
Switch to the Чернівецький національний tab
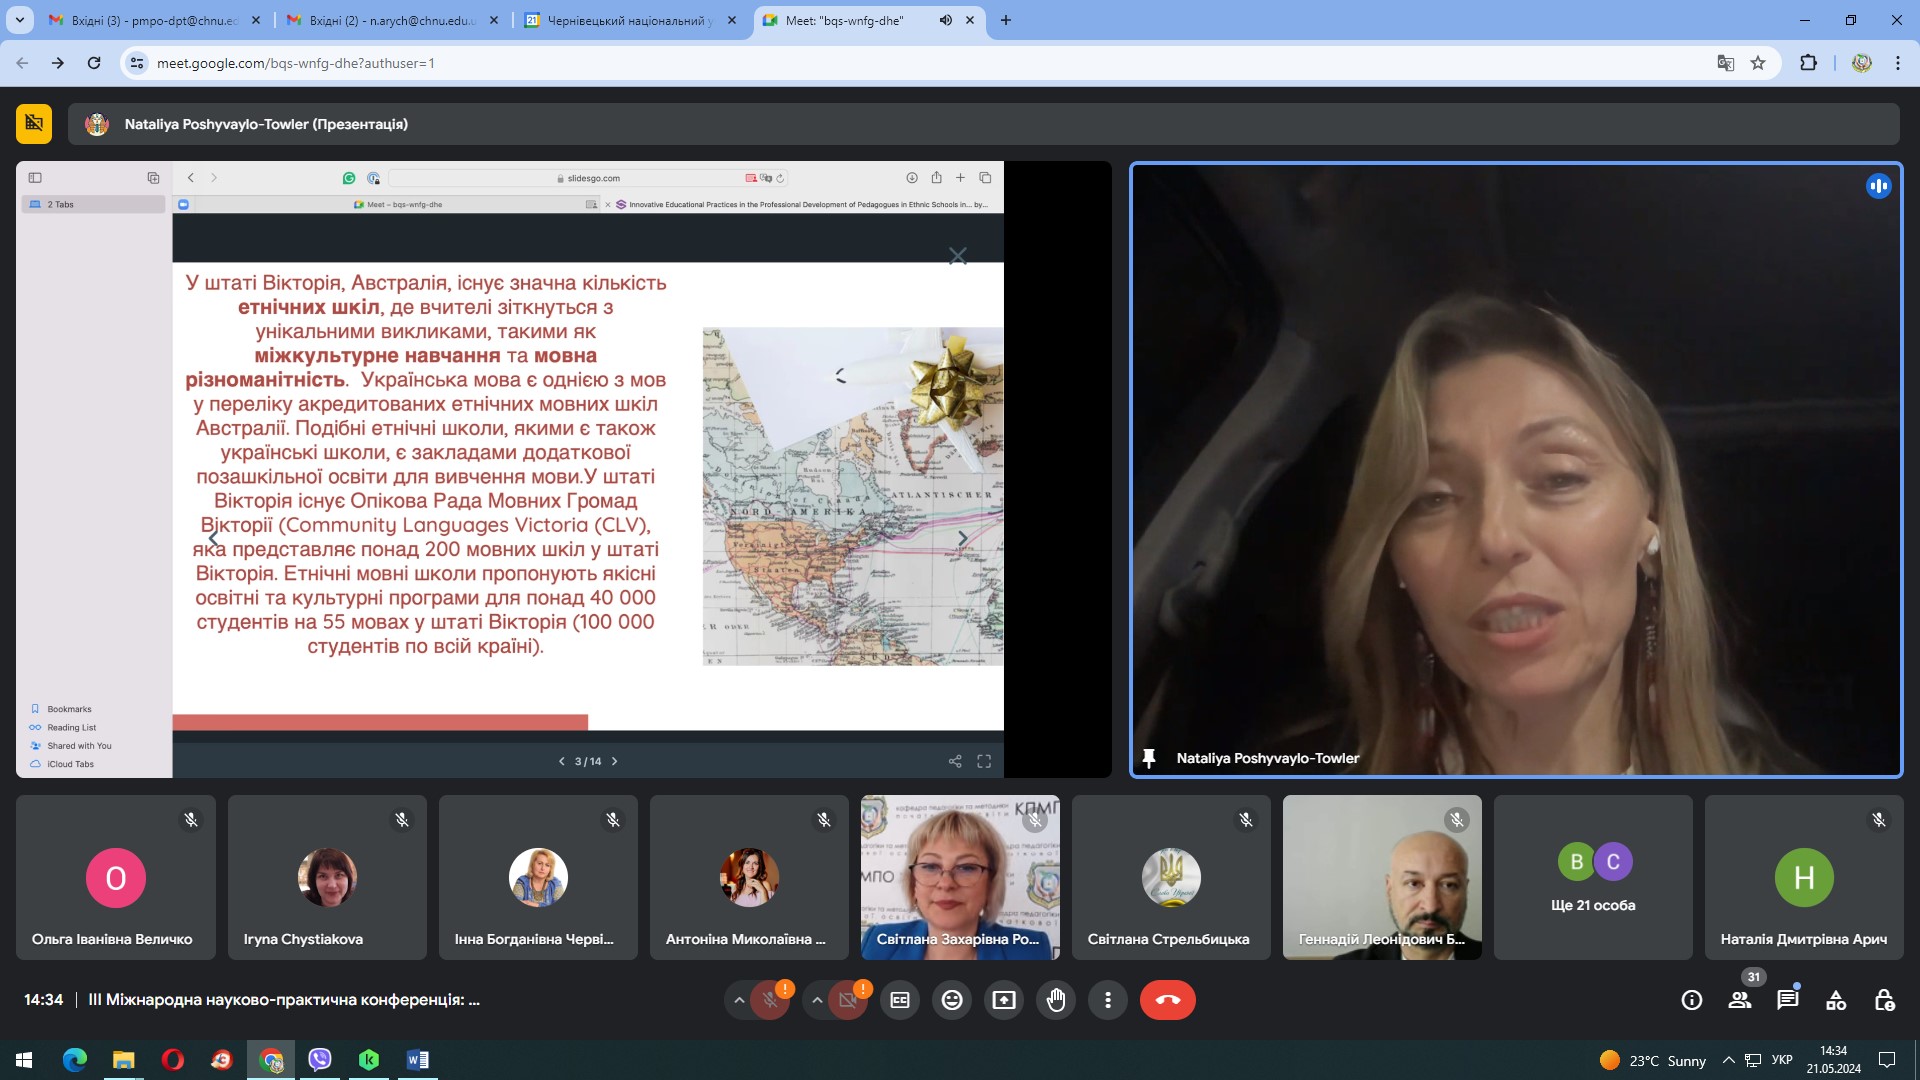628,20
